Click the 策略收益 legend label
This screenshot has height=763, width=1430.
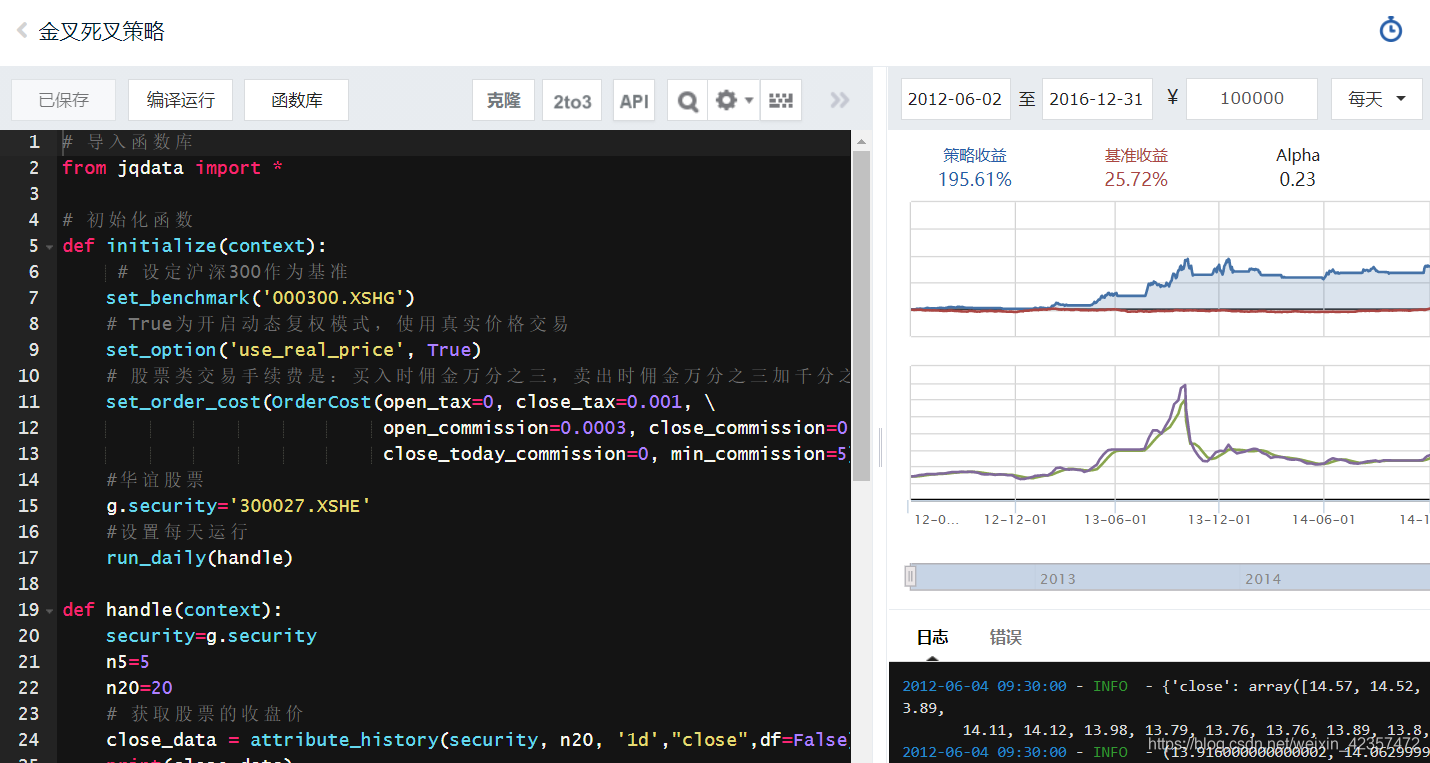(x=975, y=155)
